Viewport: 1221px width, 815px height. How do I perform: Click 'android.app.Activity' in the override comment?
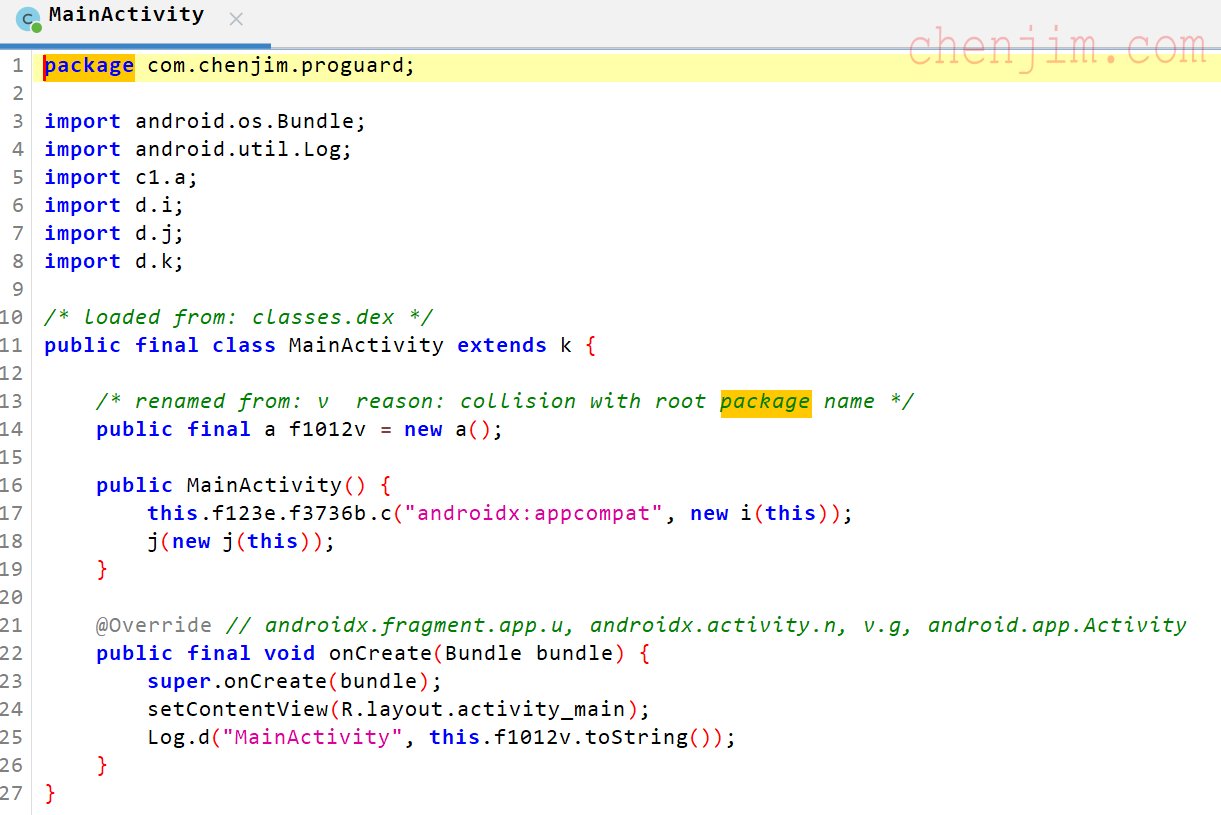pyautogui.click(x=1057, y=626)
